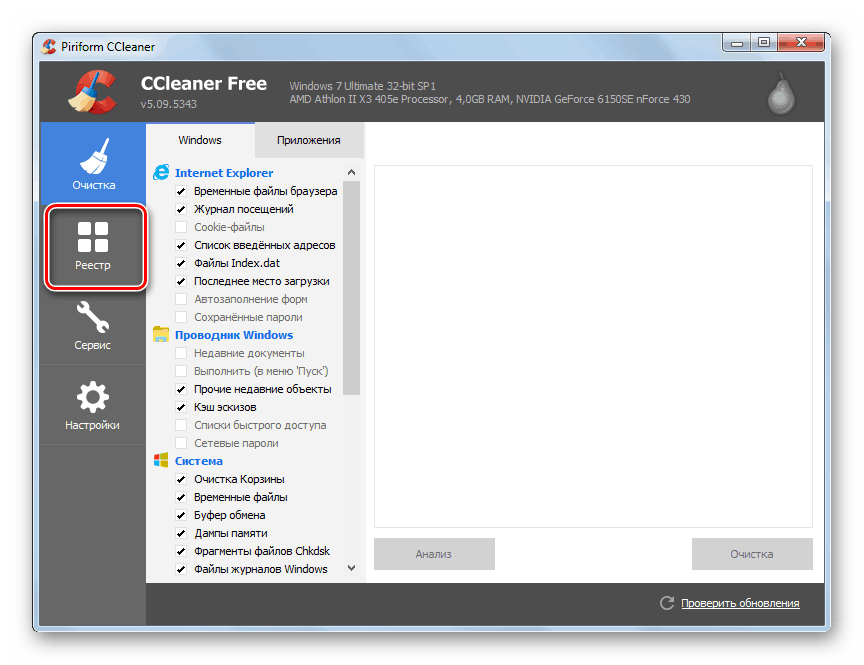This screenshot has width=864, height=665.
Task: Open the Очистка section with broom icon
Action: pyautogui.click(x=93, y=164)
